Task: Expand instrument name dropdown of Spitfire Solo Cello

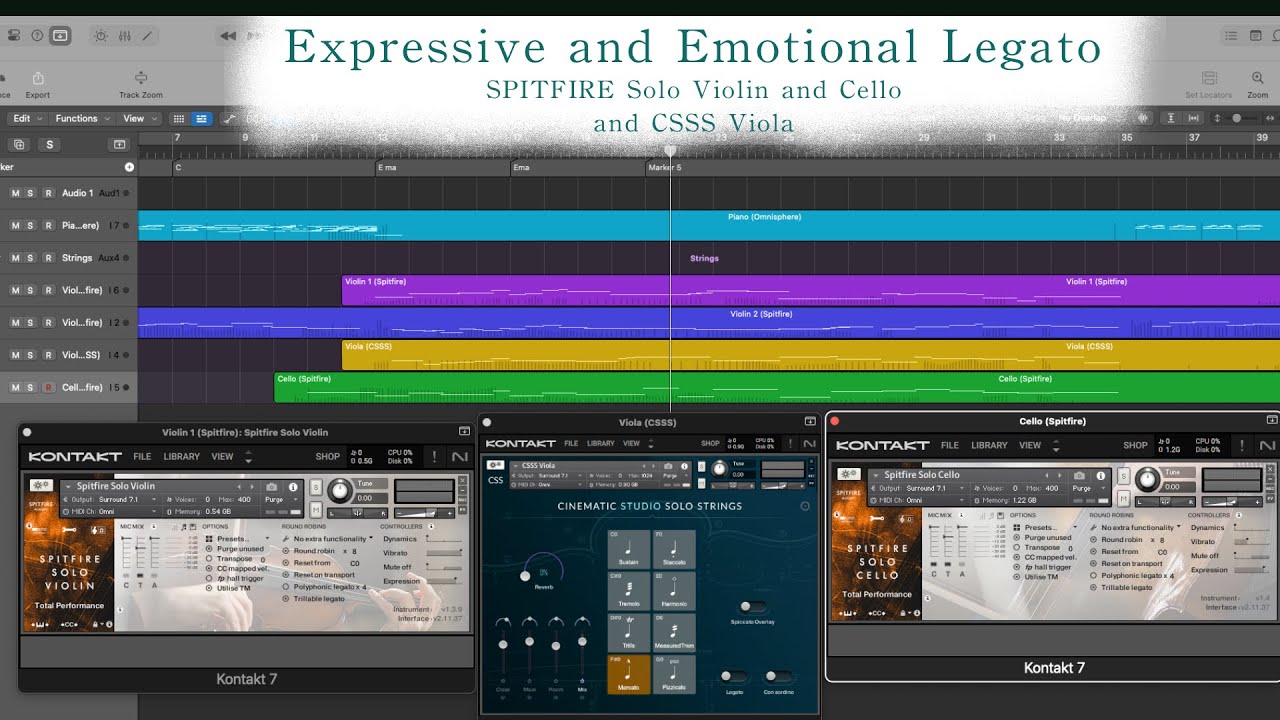Action: [x=874, y=475]
